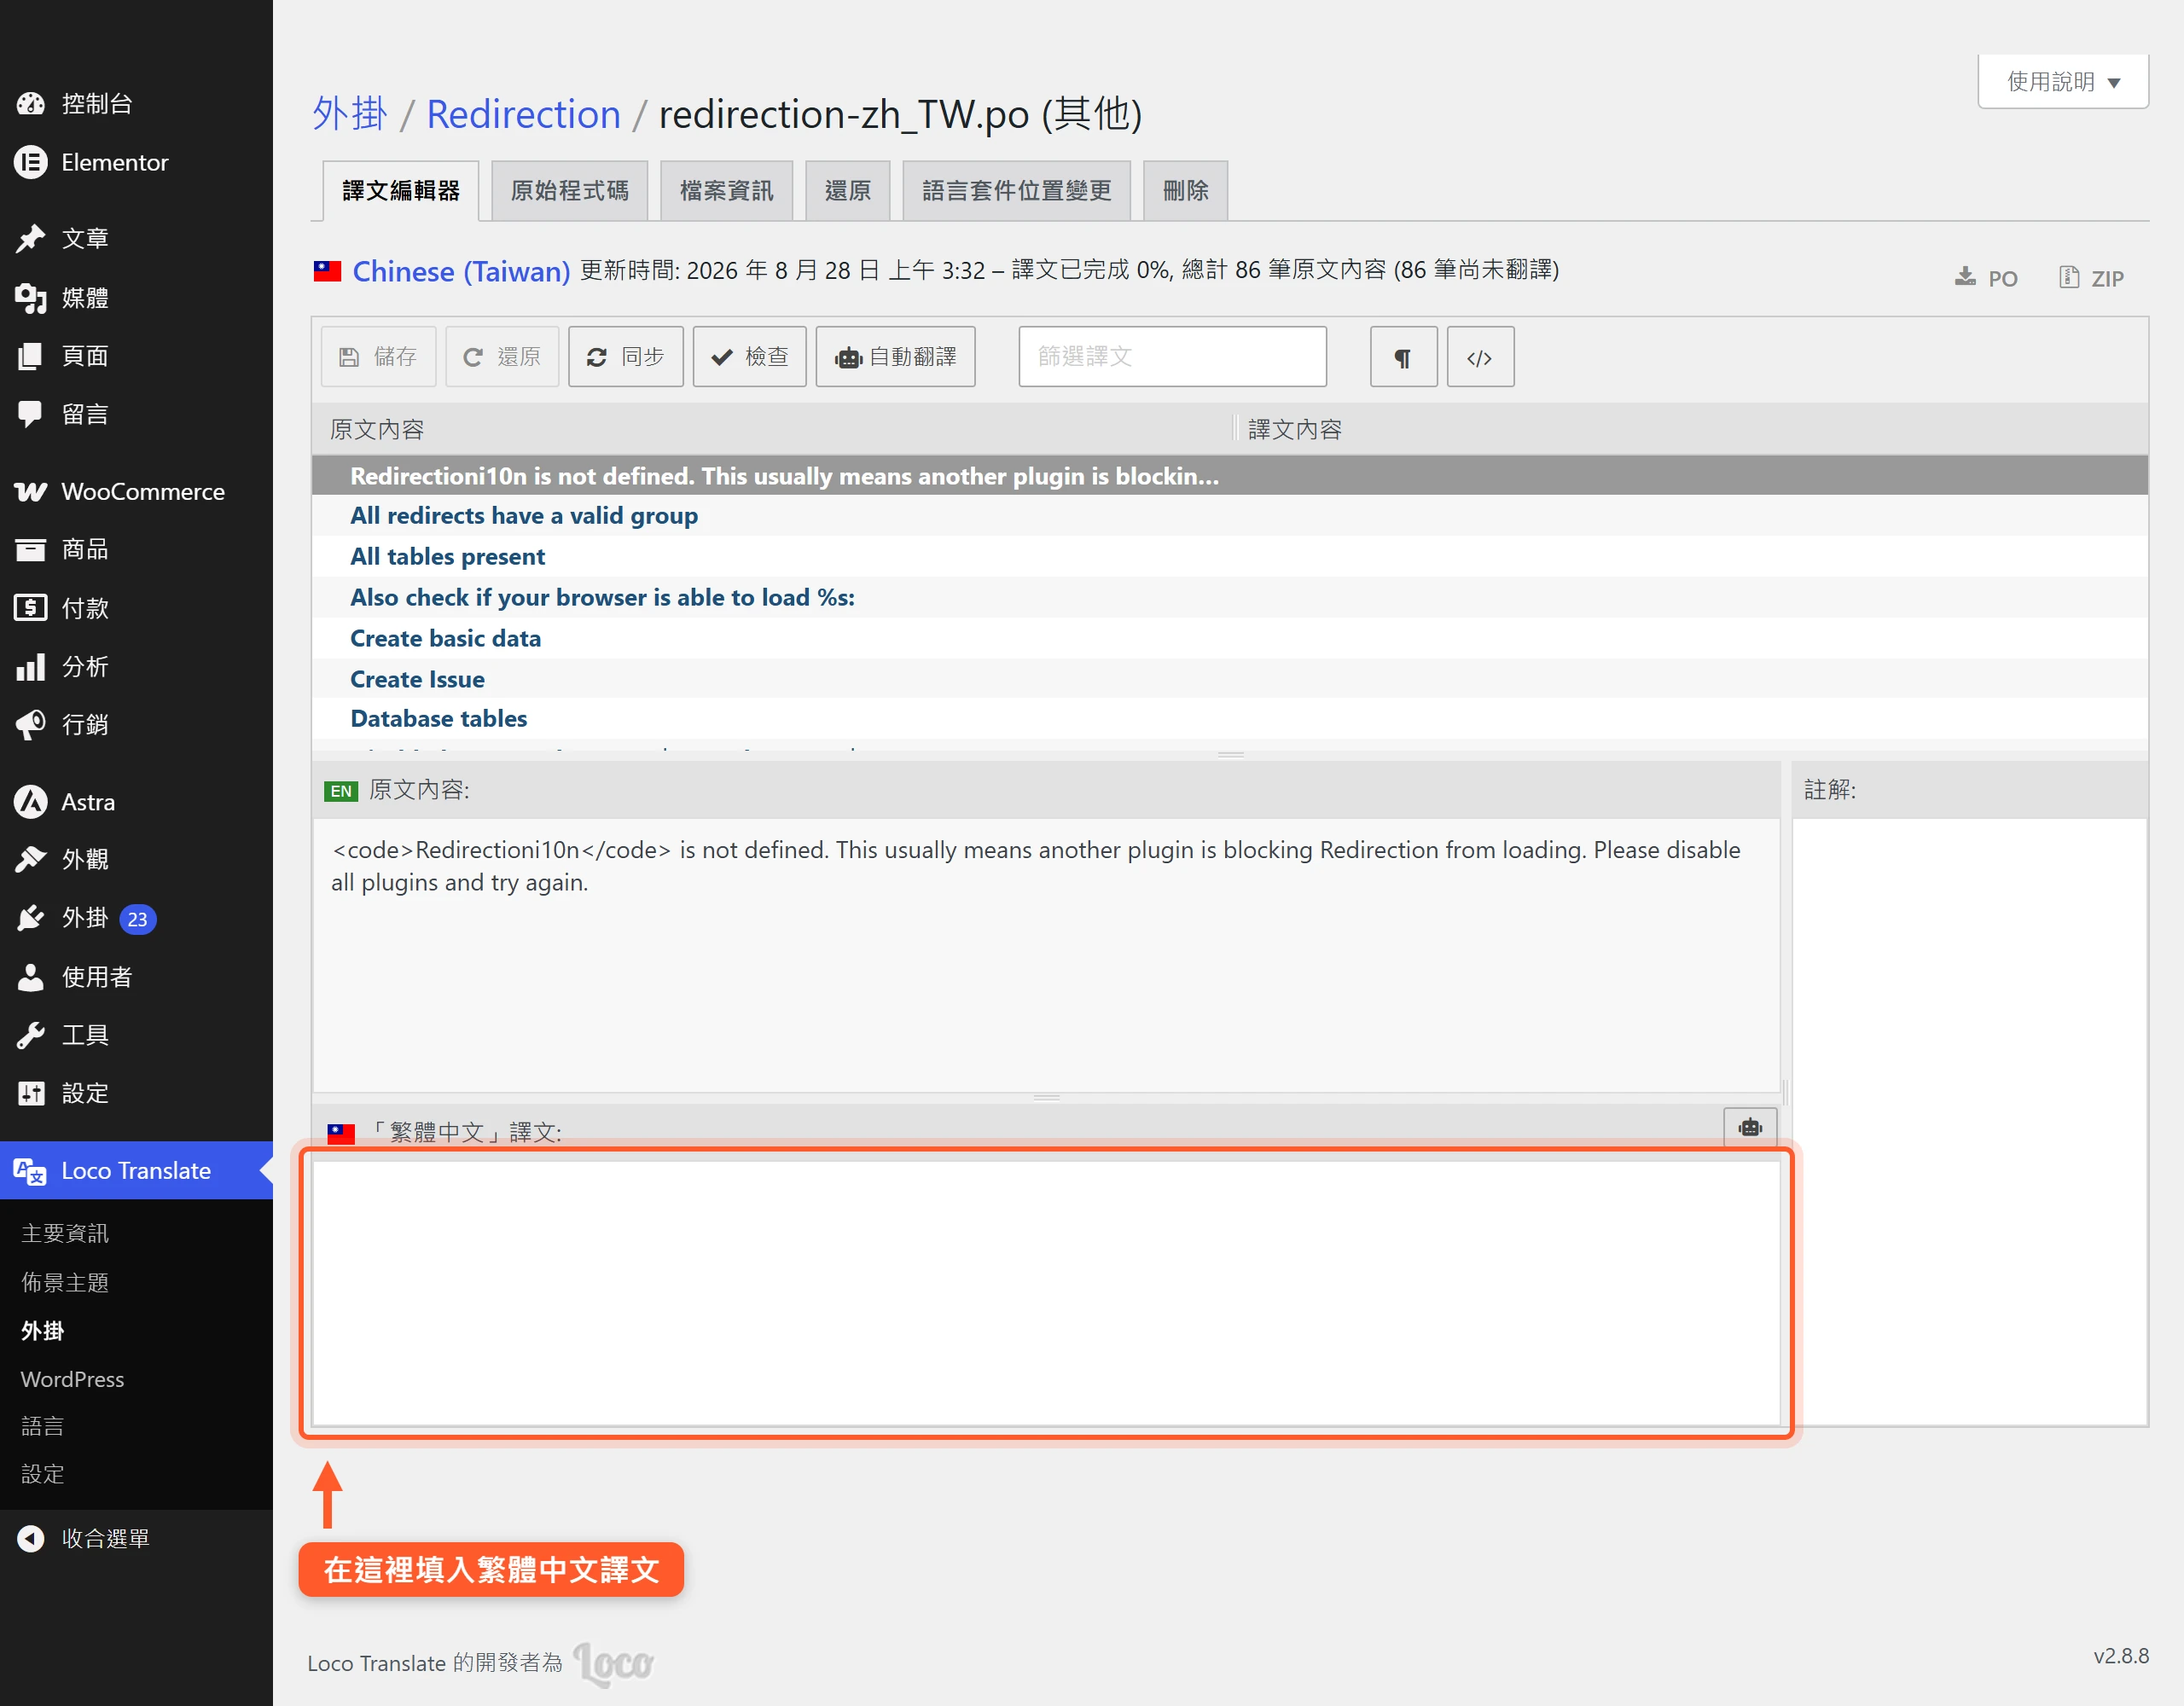Viewport: 2184px width, 1706px height.
Task: Download the PO file
Action: (1987, 278)
